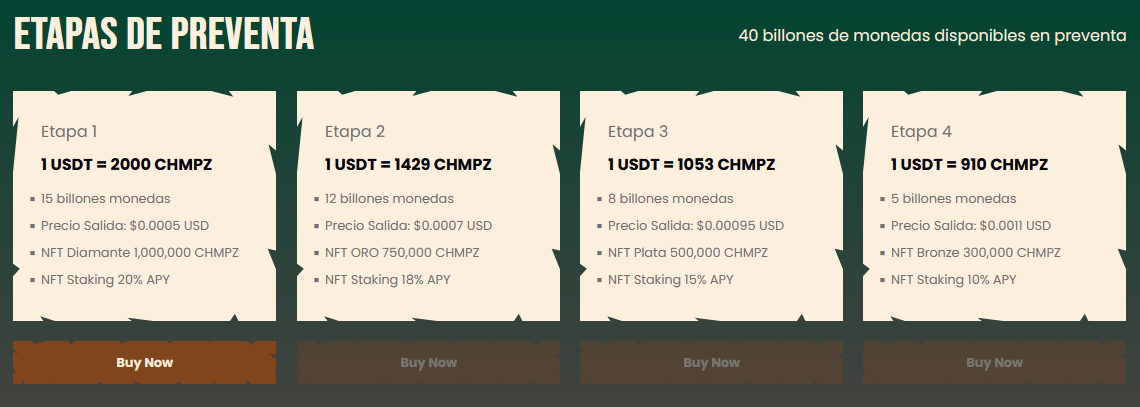The image size is (1140, 407).
Task: Select the Etapa 3 card title
Action: pos(638,132)
